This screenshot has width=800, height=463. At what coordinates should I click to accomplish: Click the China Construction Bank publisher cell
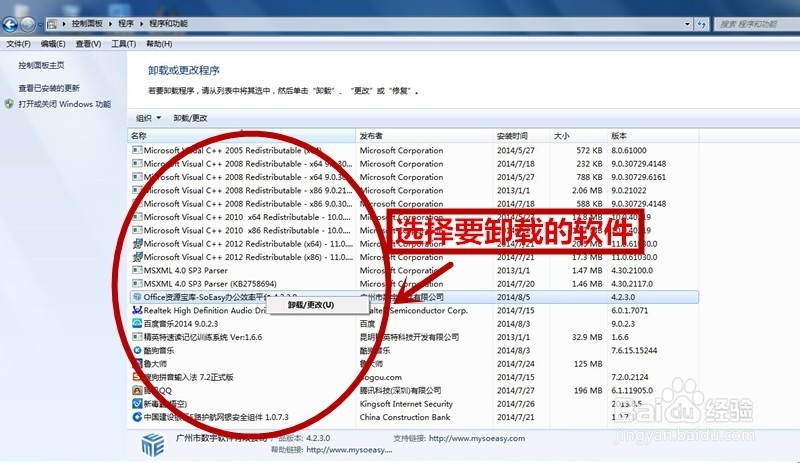[x=405, y=417]
